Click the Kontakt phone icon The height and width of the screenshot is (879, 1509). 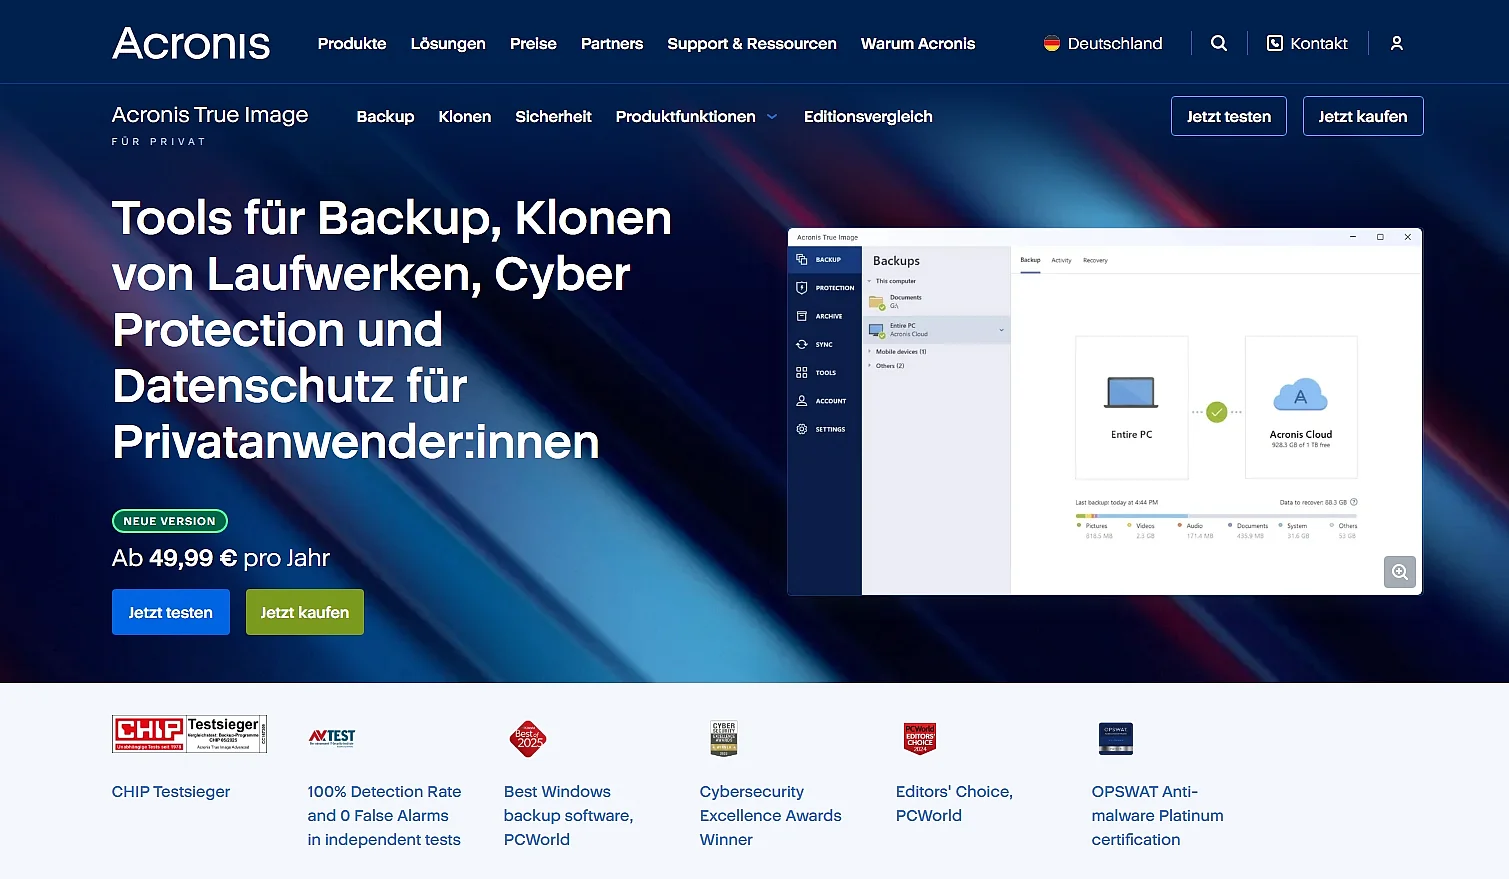coord(1275,43)
